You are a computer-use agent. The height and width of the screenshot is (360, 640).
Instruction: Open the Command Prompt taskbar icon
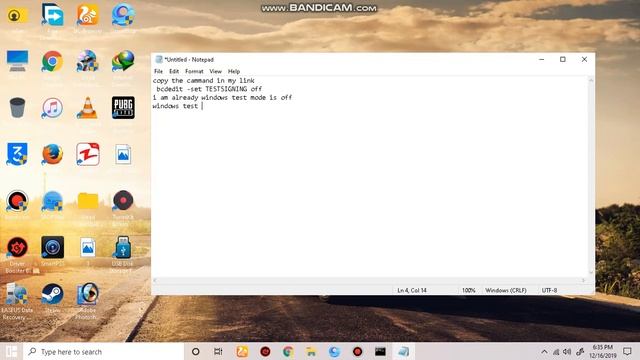coord(380,351)
